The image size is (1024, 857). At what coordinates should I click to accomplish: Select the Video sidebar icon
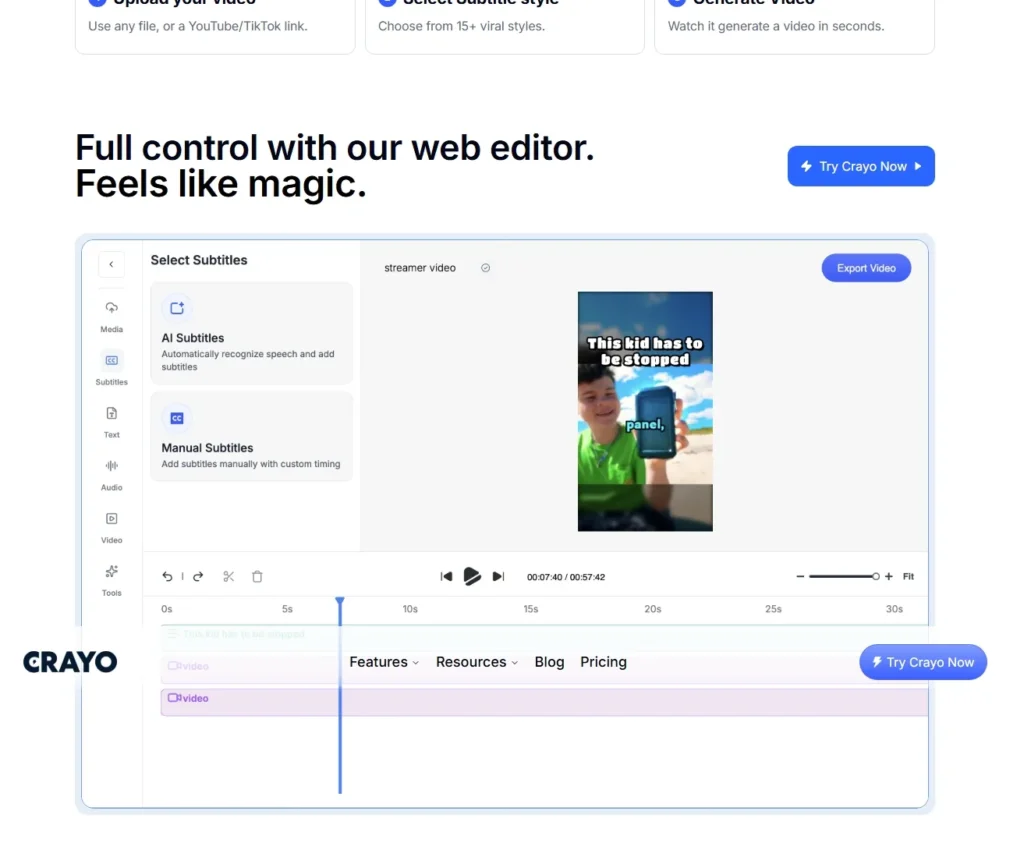pos(111,519)
